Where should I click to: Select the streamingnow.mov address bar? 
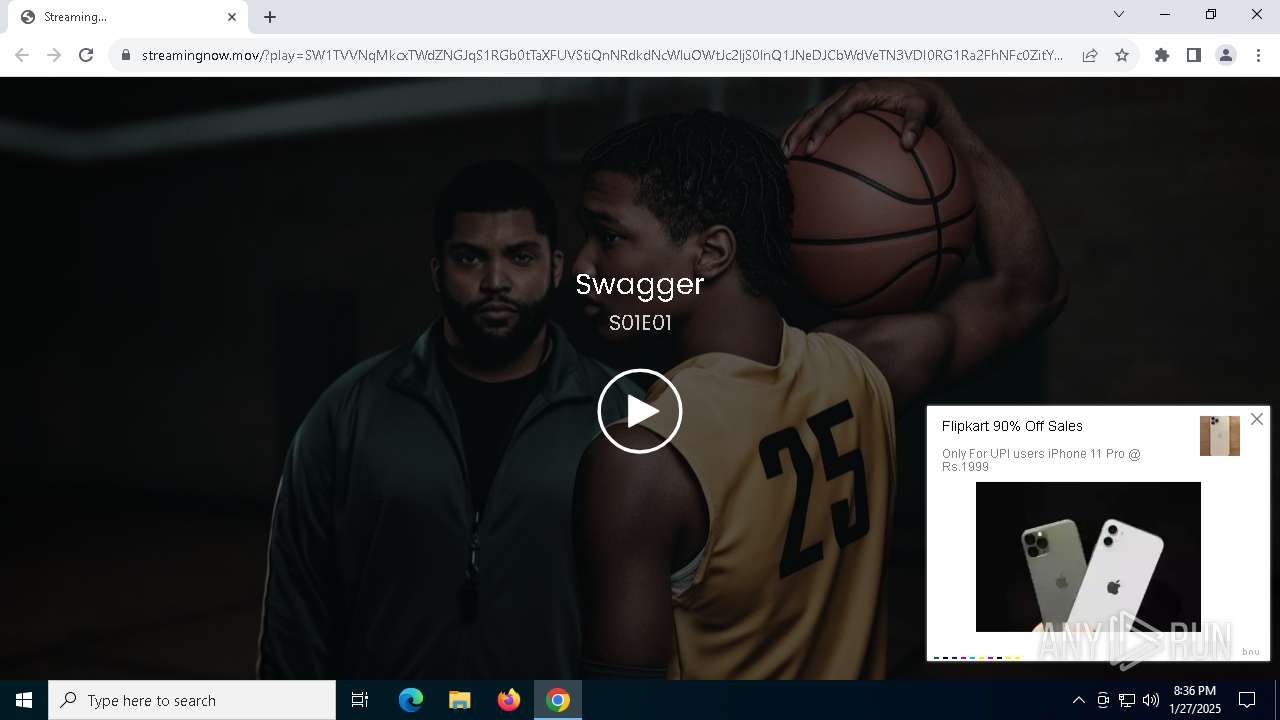(602, 55)
